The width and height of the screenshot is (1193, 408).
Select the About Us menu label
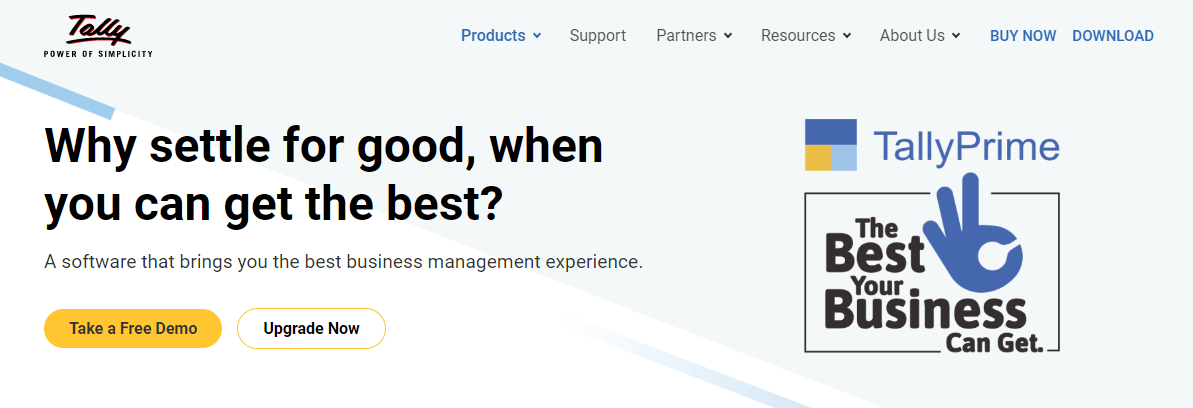coord(912,36)
